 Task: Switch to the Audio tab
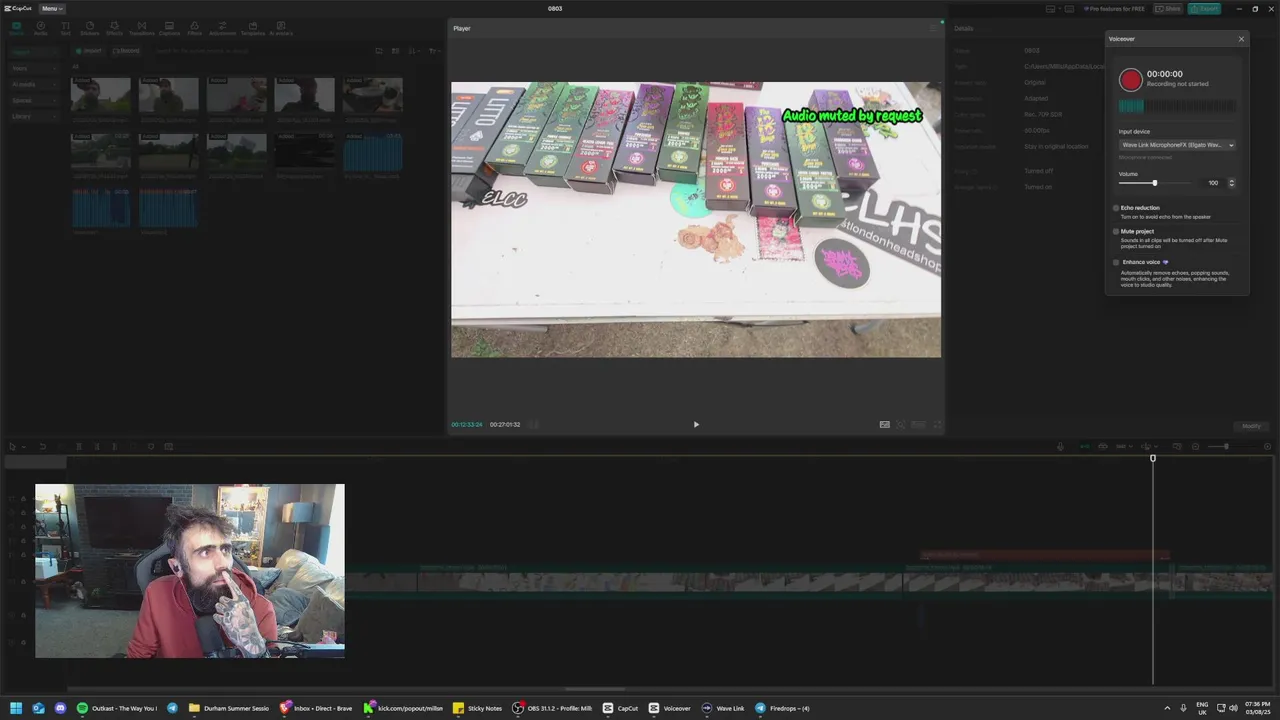pyautogui.click(x=41, y=28)
